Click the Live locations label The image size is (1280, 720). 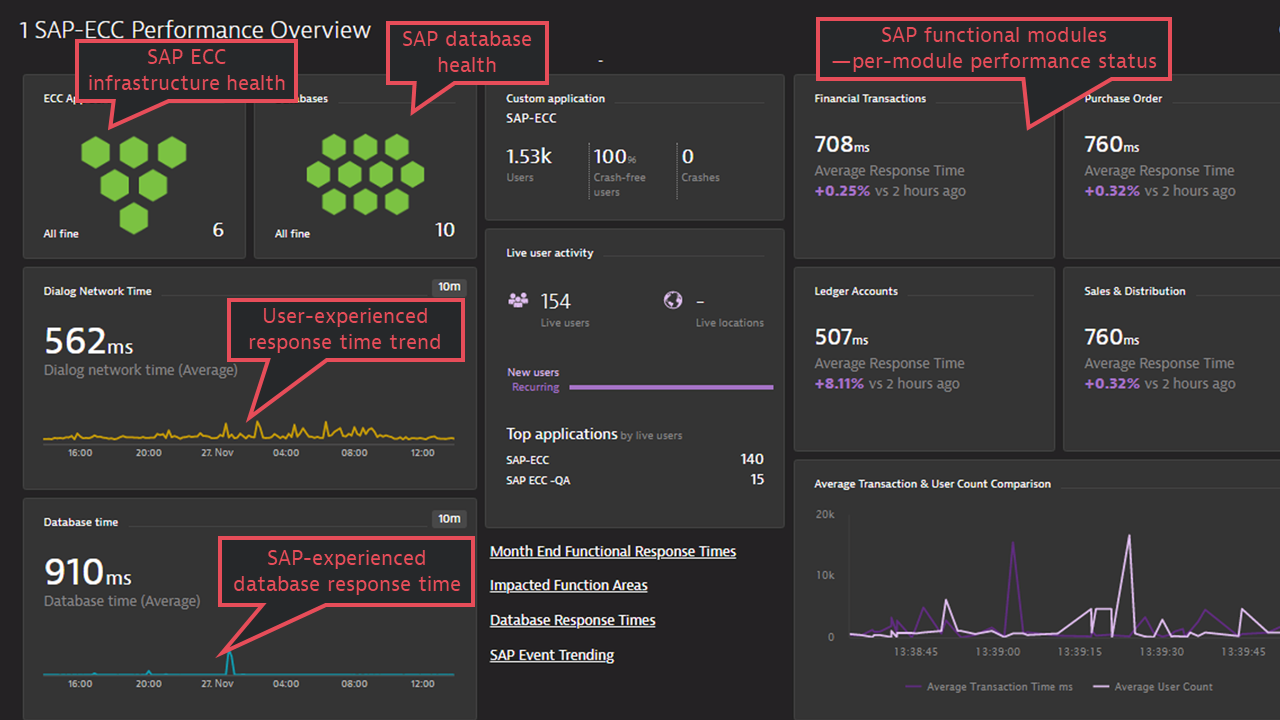[730, 323]
